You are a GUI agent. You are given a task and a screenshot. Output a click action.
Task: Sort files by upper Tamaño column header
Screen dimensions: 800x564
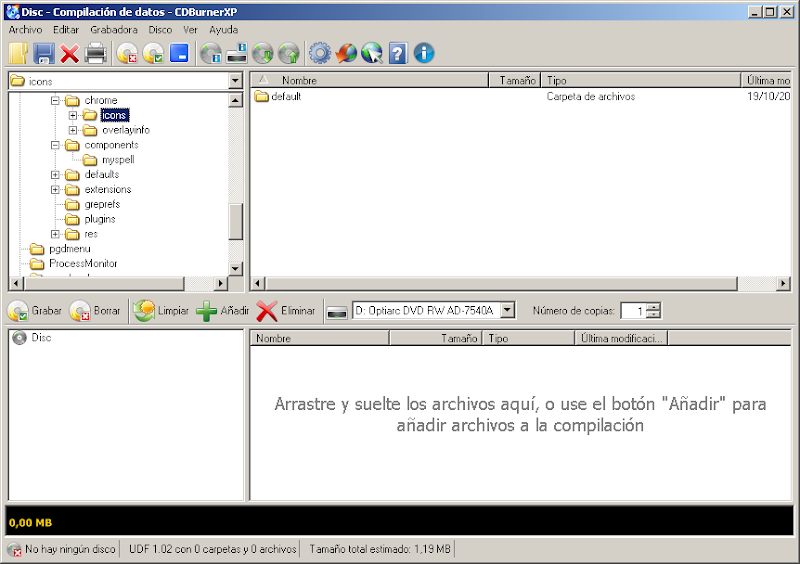coord(514,80)
